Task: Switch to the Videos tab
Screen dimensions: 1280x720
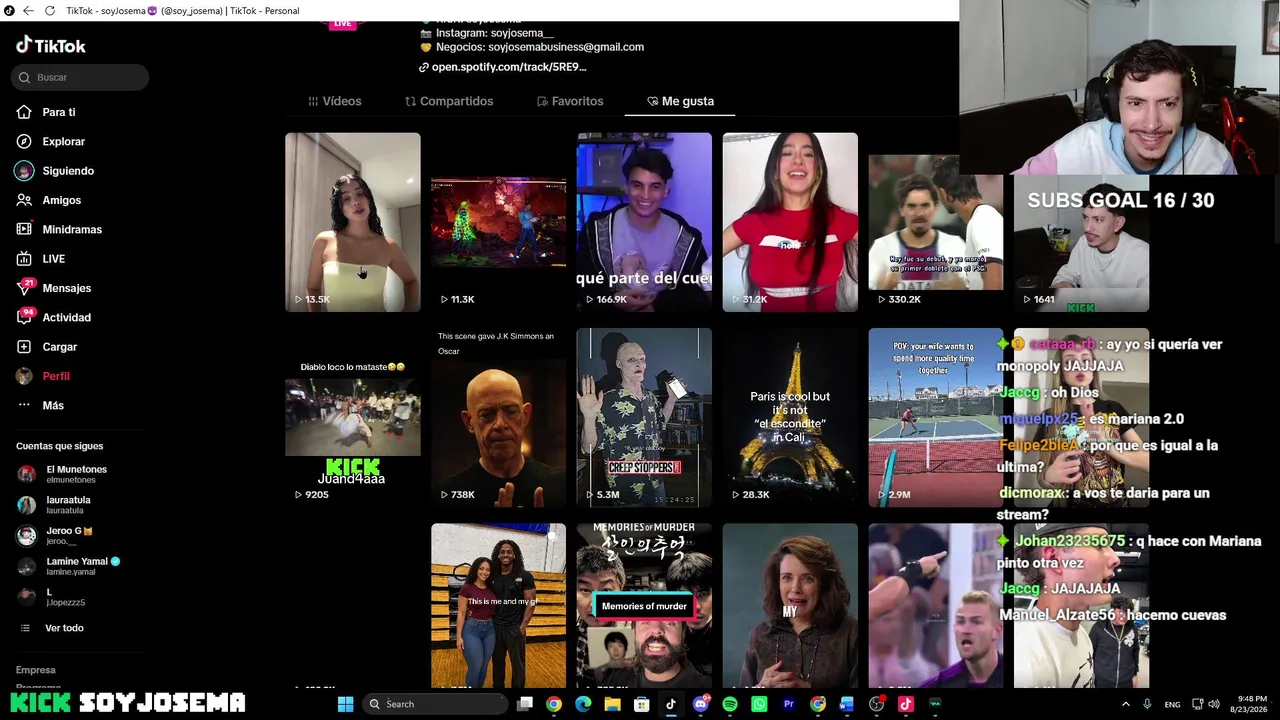Action: click(335, 101)
